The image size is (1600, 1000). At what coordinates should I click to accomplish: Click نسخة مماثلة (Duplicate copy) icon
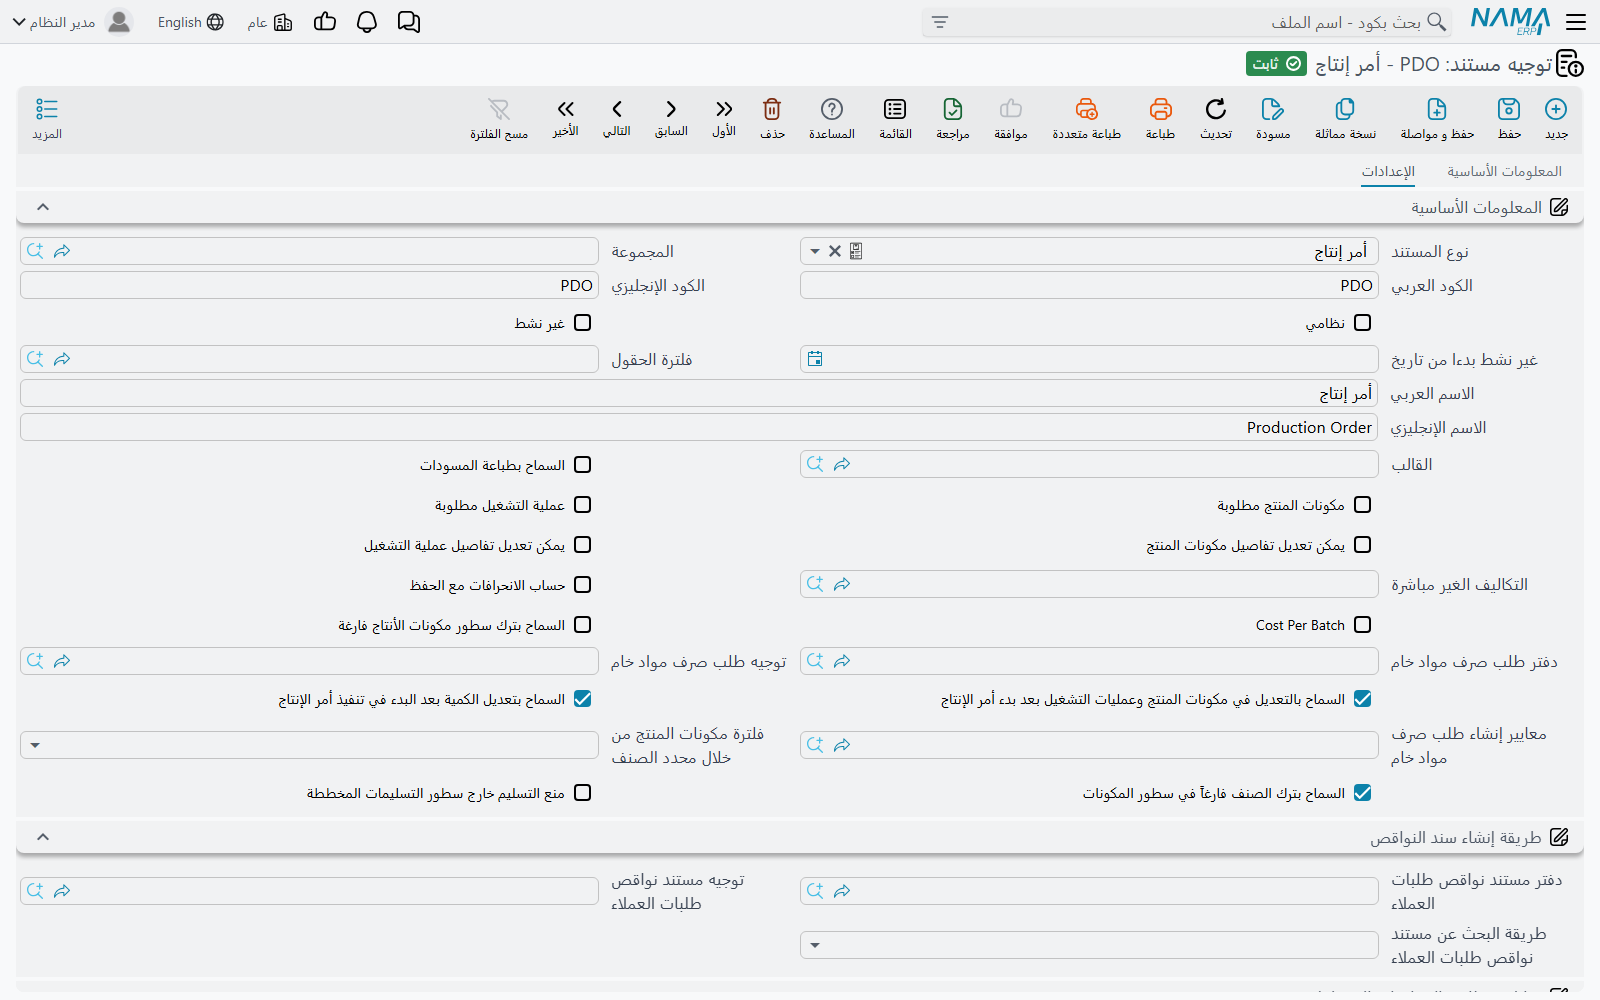(1345, 109)
